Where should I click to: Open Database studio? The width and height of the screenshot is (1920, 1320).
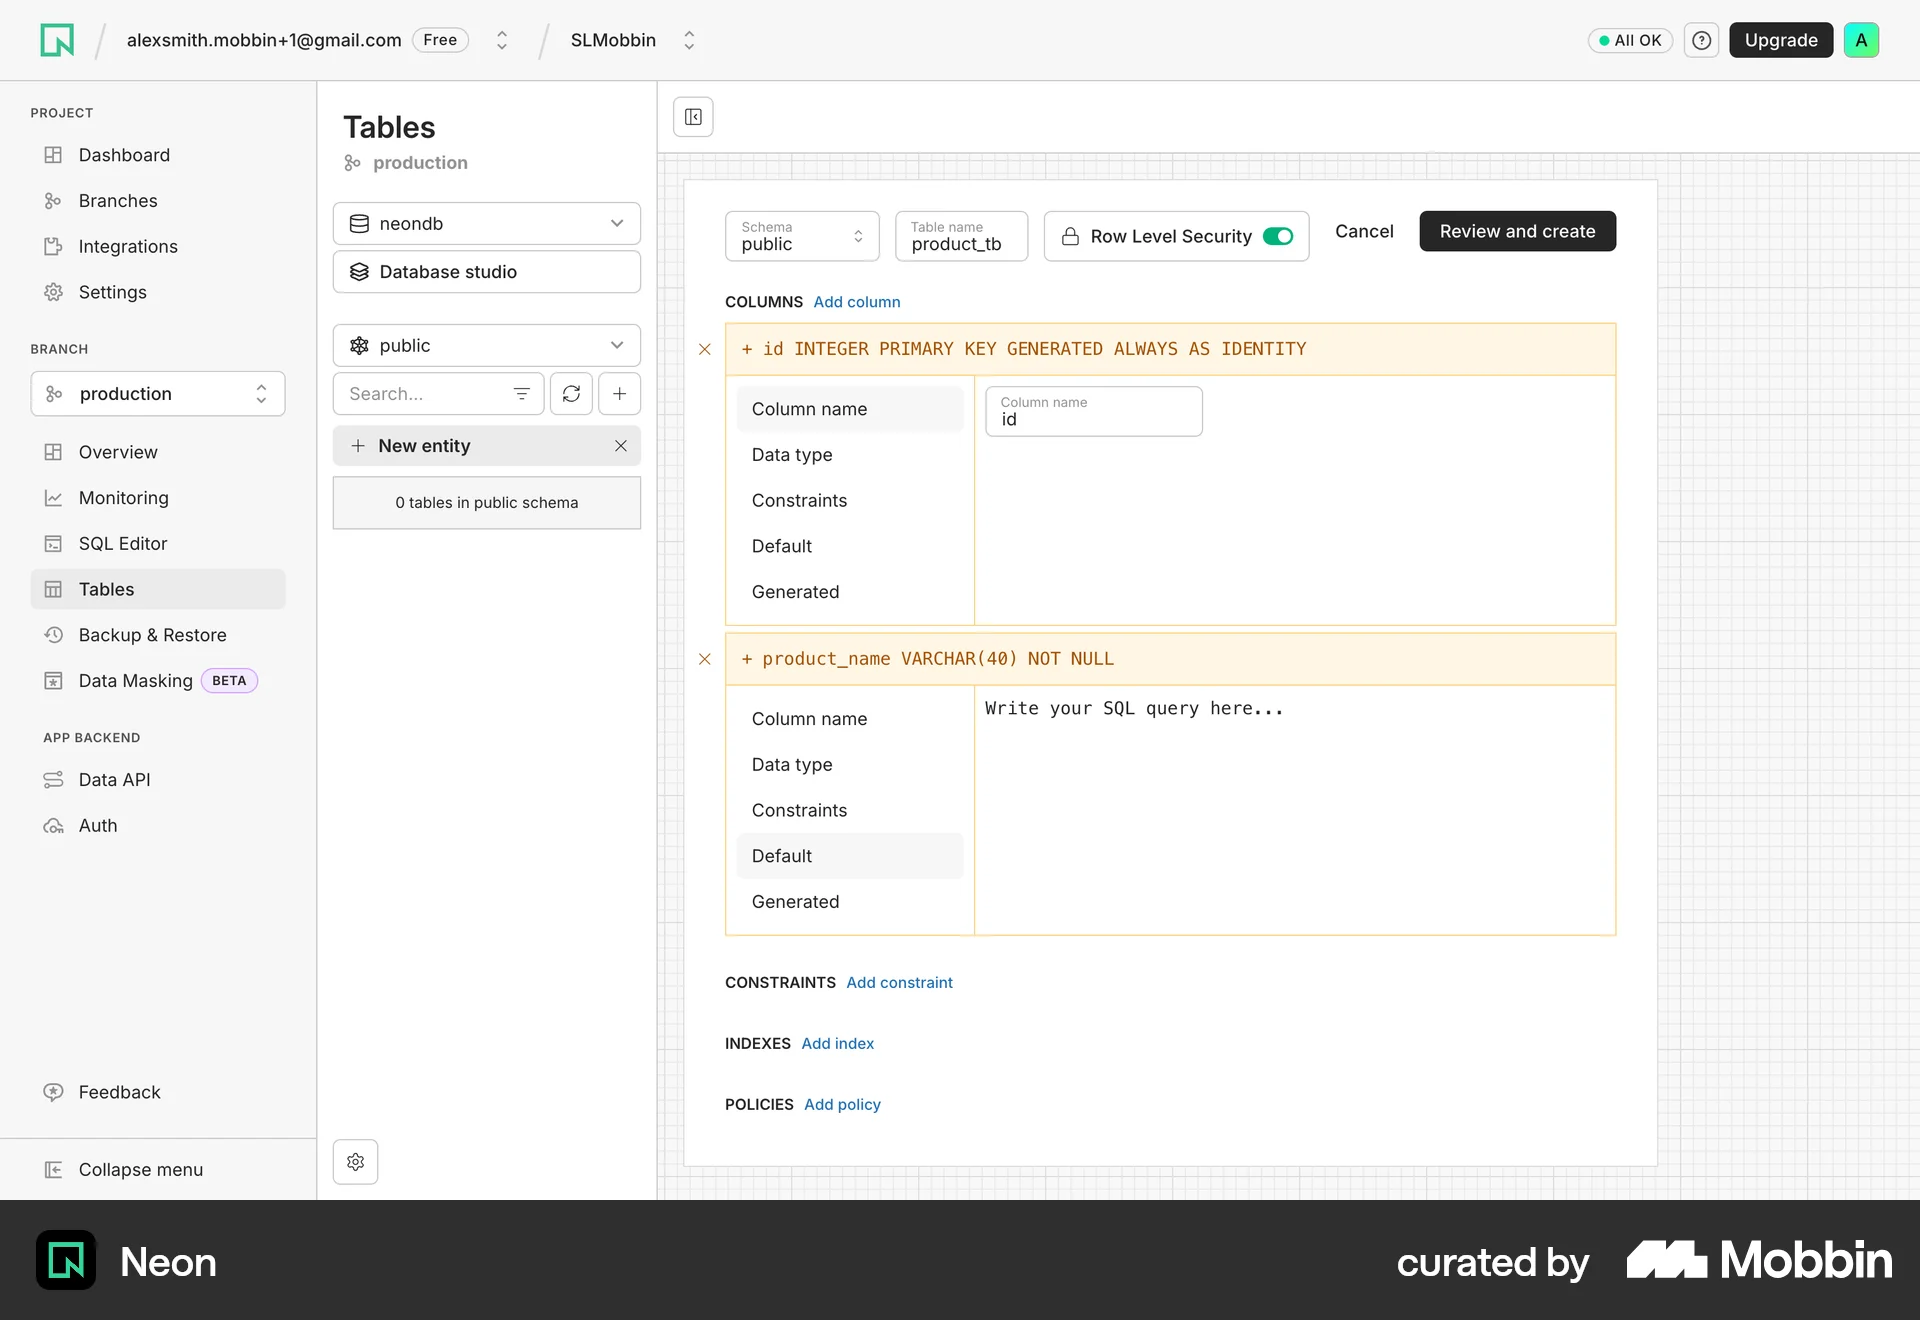point(487,272)
